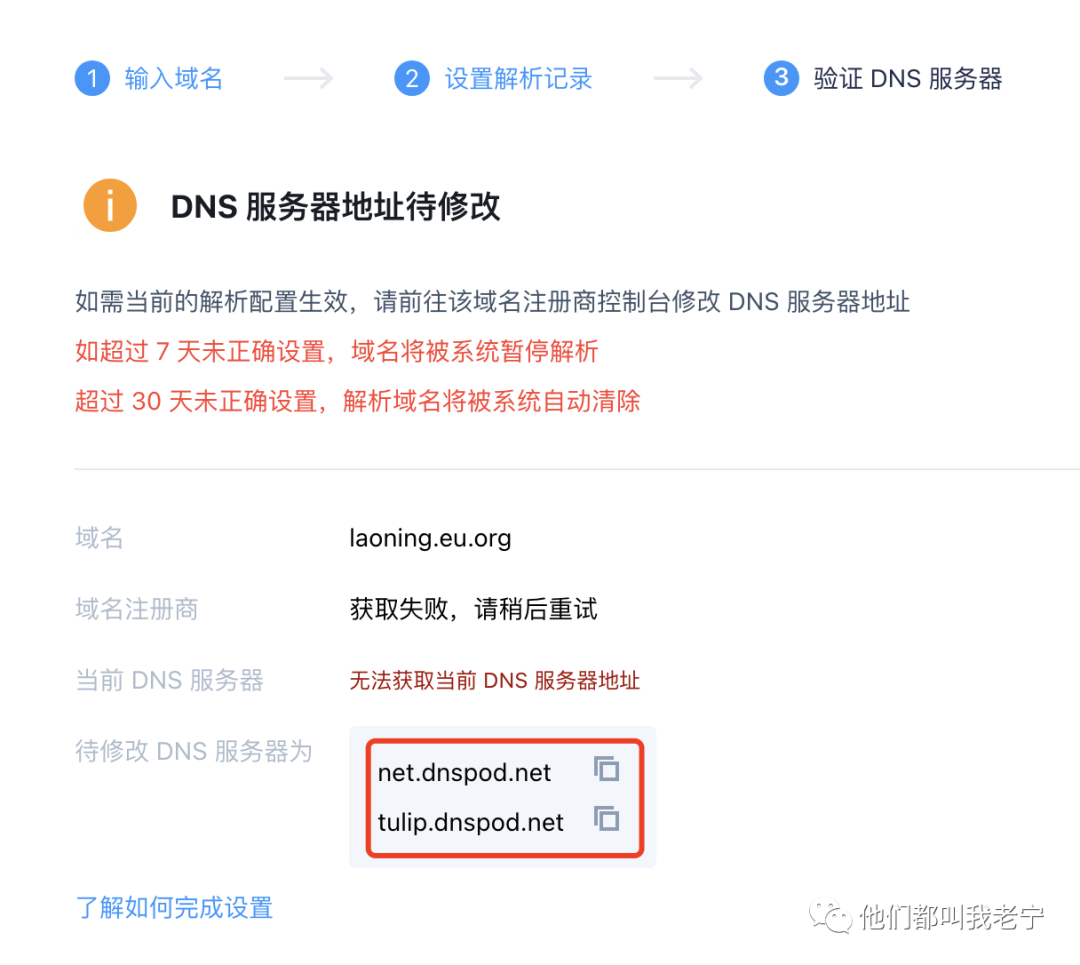Click the orange info warning icon
This screenshot has width=1080, height=965.
pos(110,205)
